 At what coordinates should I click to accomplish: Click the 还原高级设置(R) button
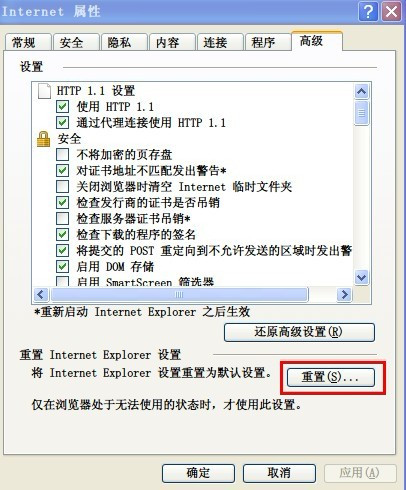pos(299,332)
